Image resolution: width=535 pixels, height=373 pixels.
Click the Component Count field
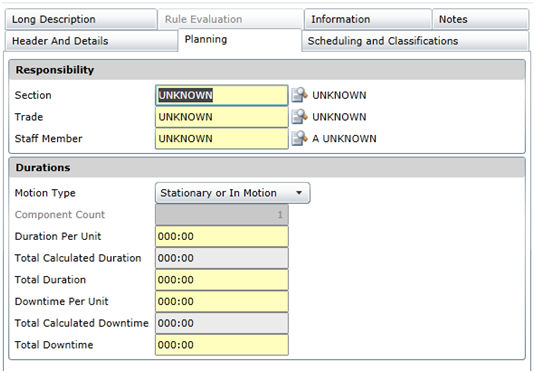click(x=222, y=215)
